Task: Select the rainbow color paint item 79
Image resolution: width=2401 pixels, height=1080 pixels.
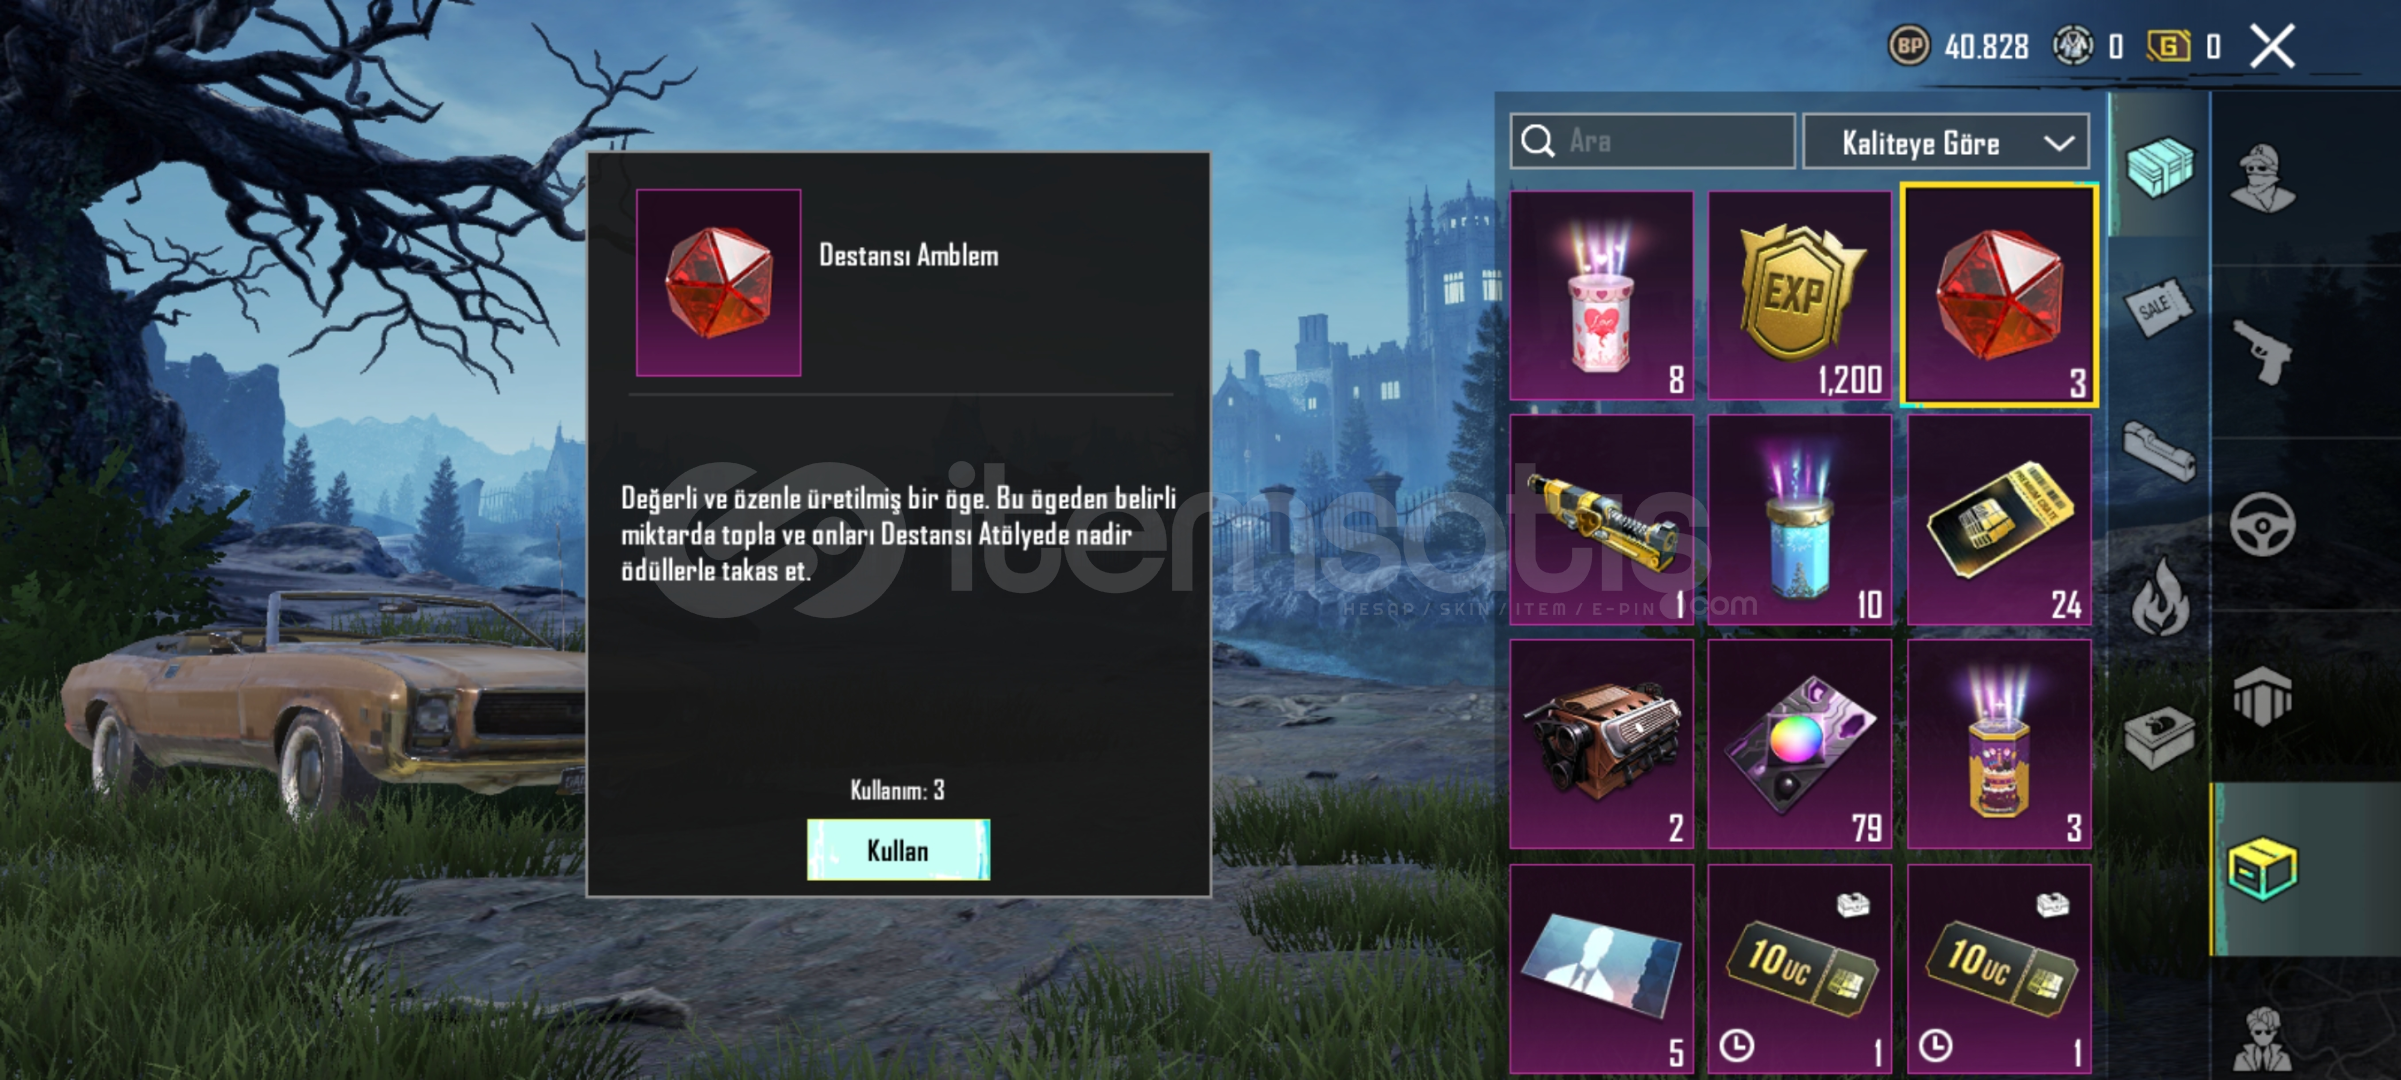Action: pyautogui.click(x=1799, y=744)
